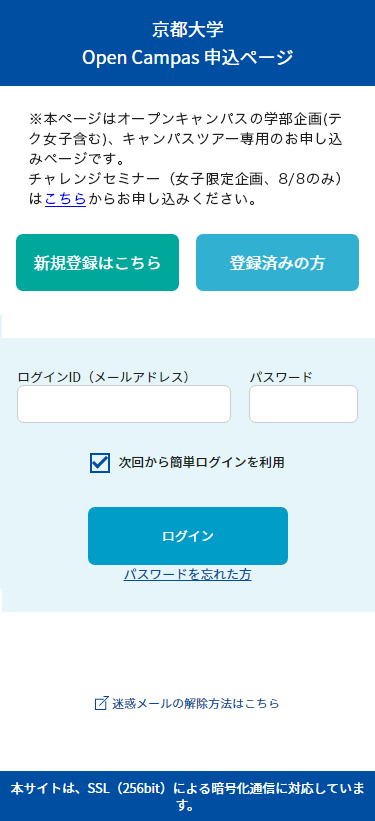Click the 新規登録はこちら green button
375x821 pixels.
pos(97,262)
